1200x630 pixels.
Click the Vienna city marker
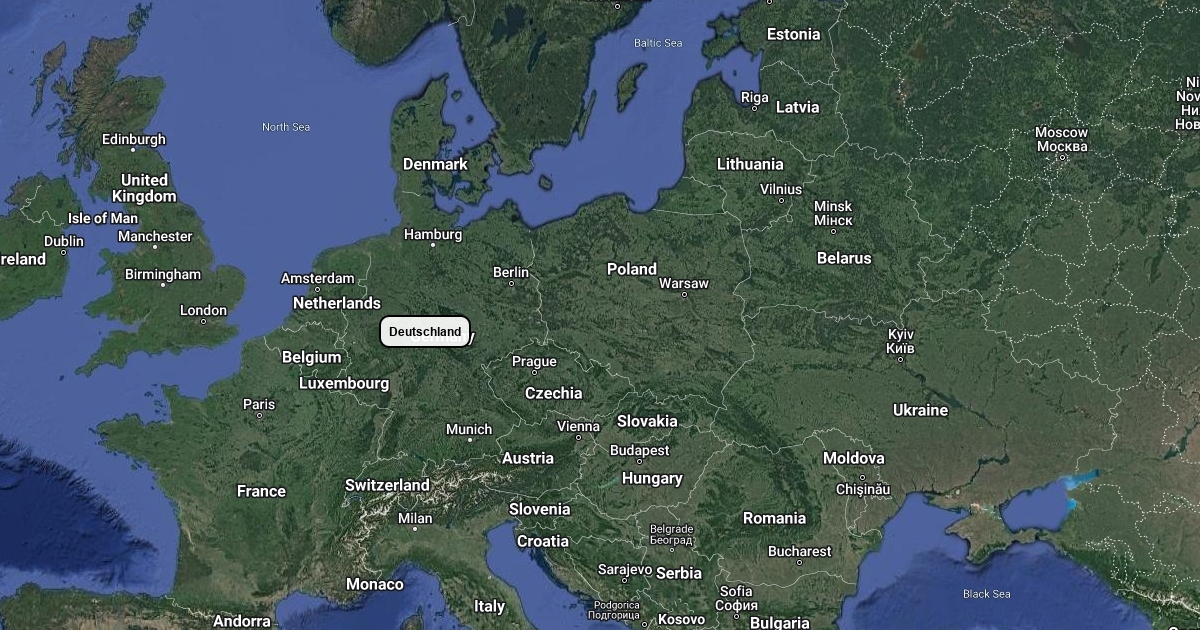[578, 437]
